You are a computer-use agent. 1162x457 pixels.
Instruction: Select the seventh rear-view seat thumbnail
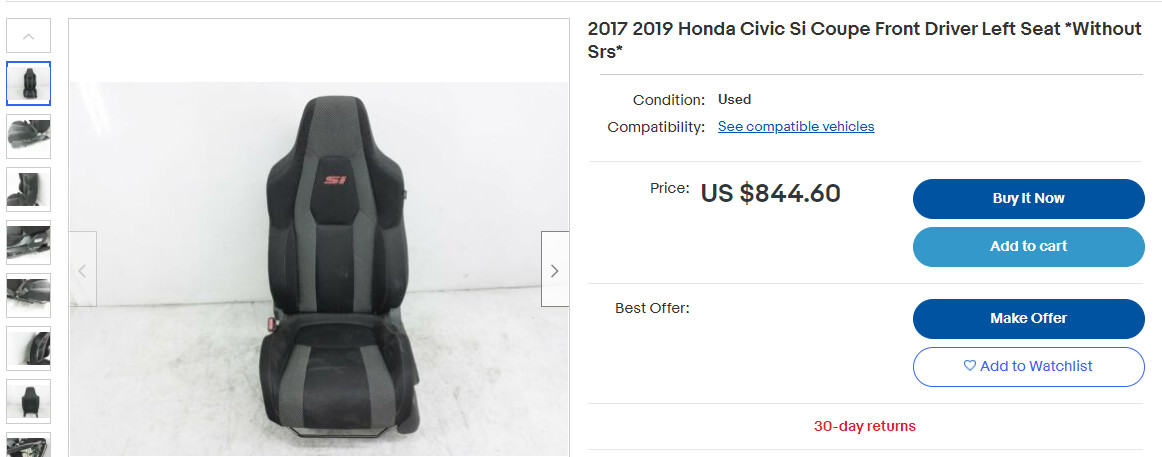click(x=29, y=401)
